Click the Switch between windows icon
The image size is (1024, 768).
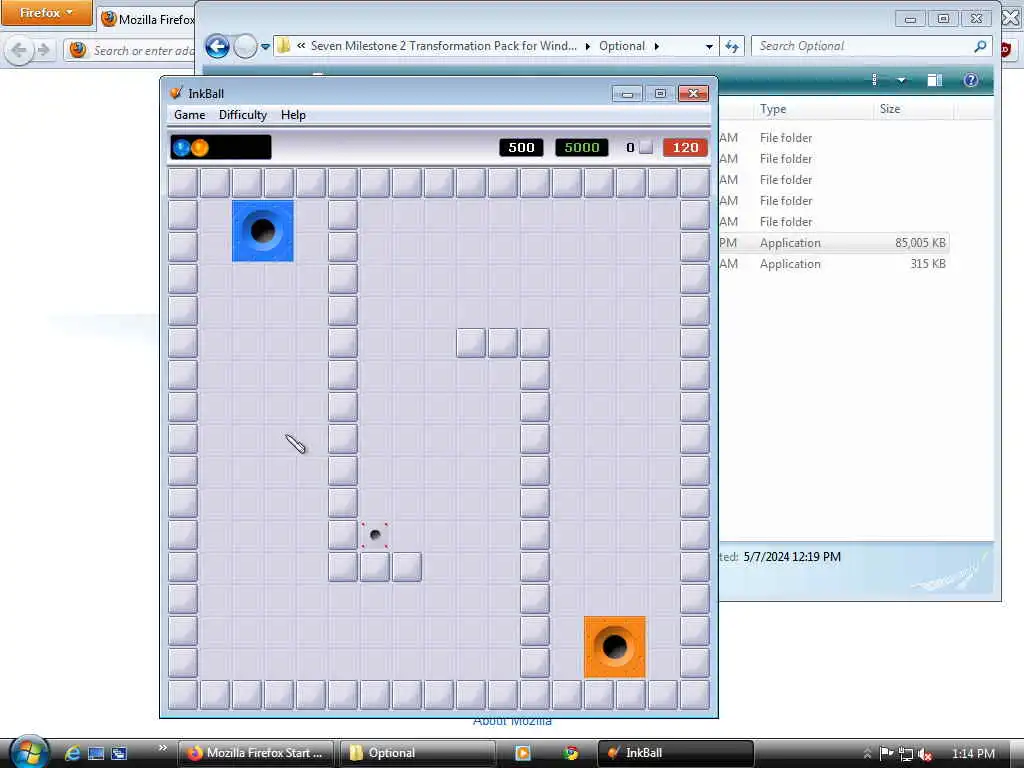[119, 753]
